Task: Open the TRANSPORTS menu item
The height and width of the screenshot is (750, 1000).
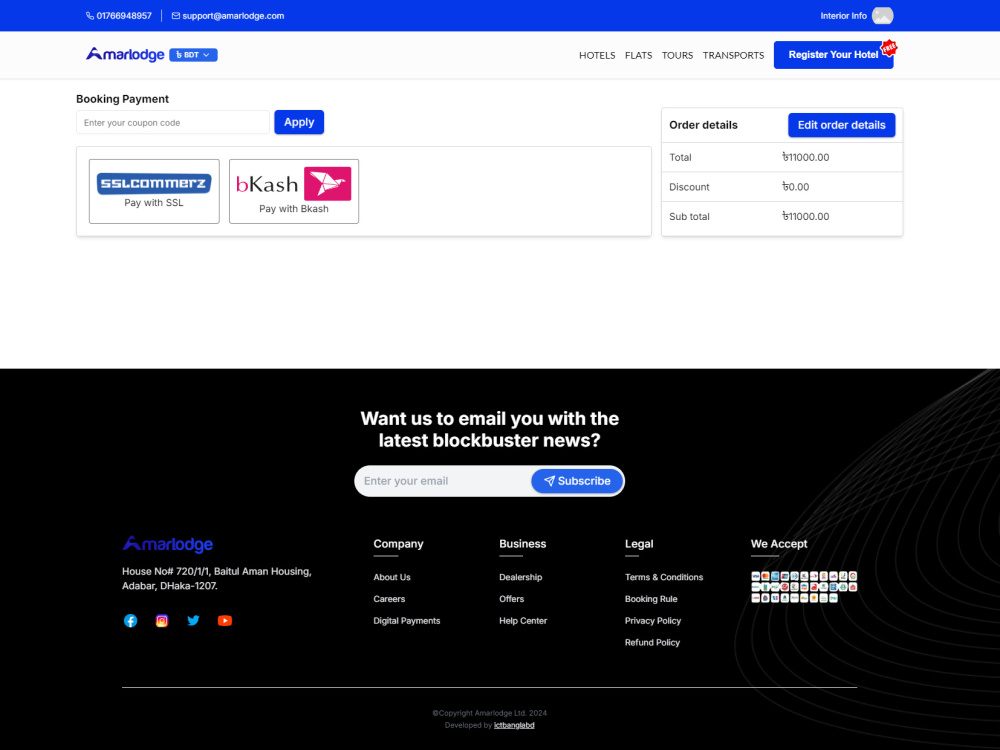Action: [x=733, y=55]
